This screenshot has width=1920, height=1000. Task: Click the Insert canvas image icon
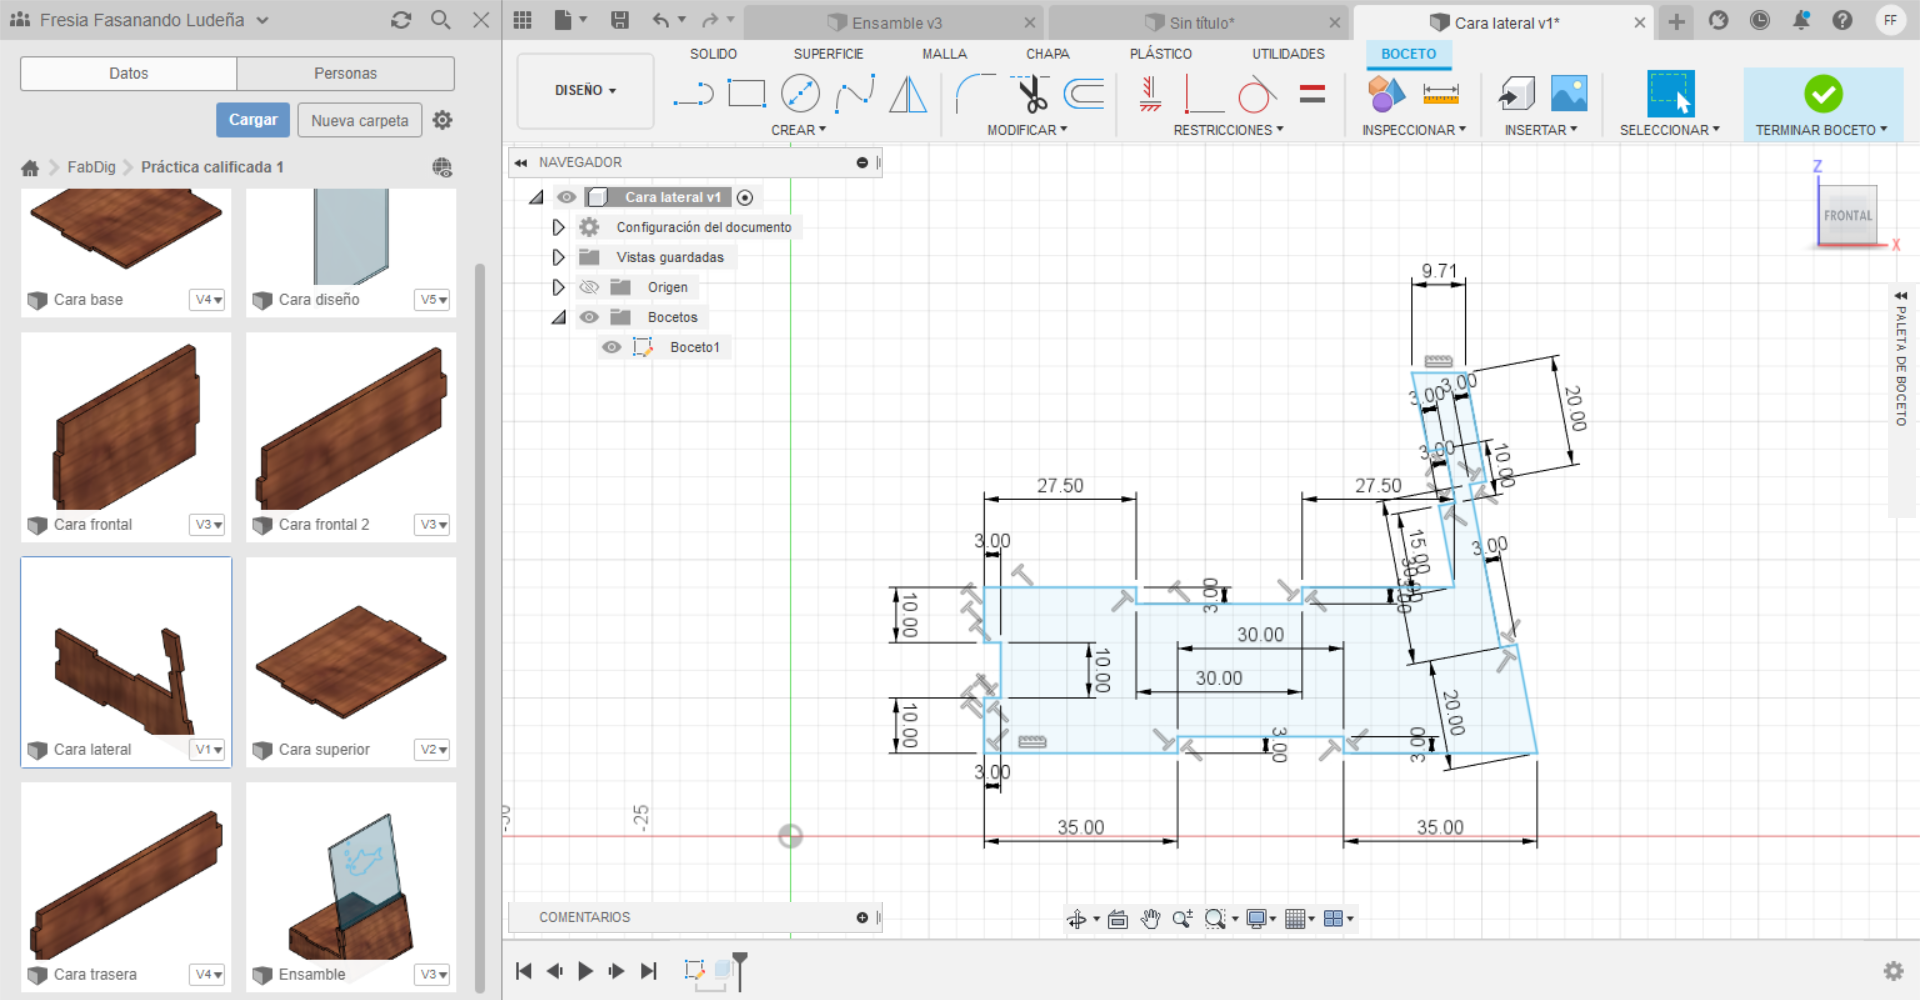point(1569,94)
